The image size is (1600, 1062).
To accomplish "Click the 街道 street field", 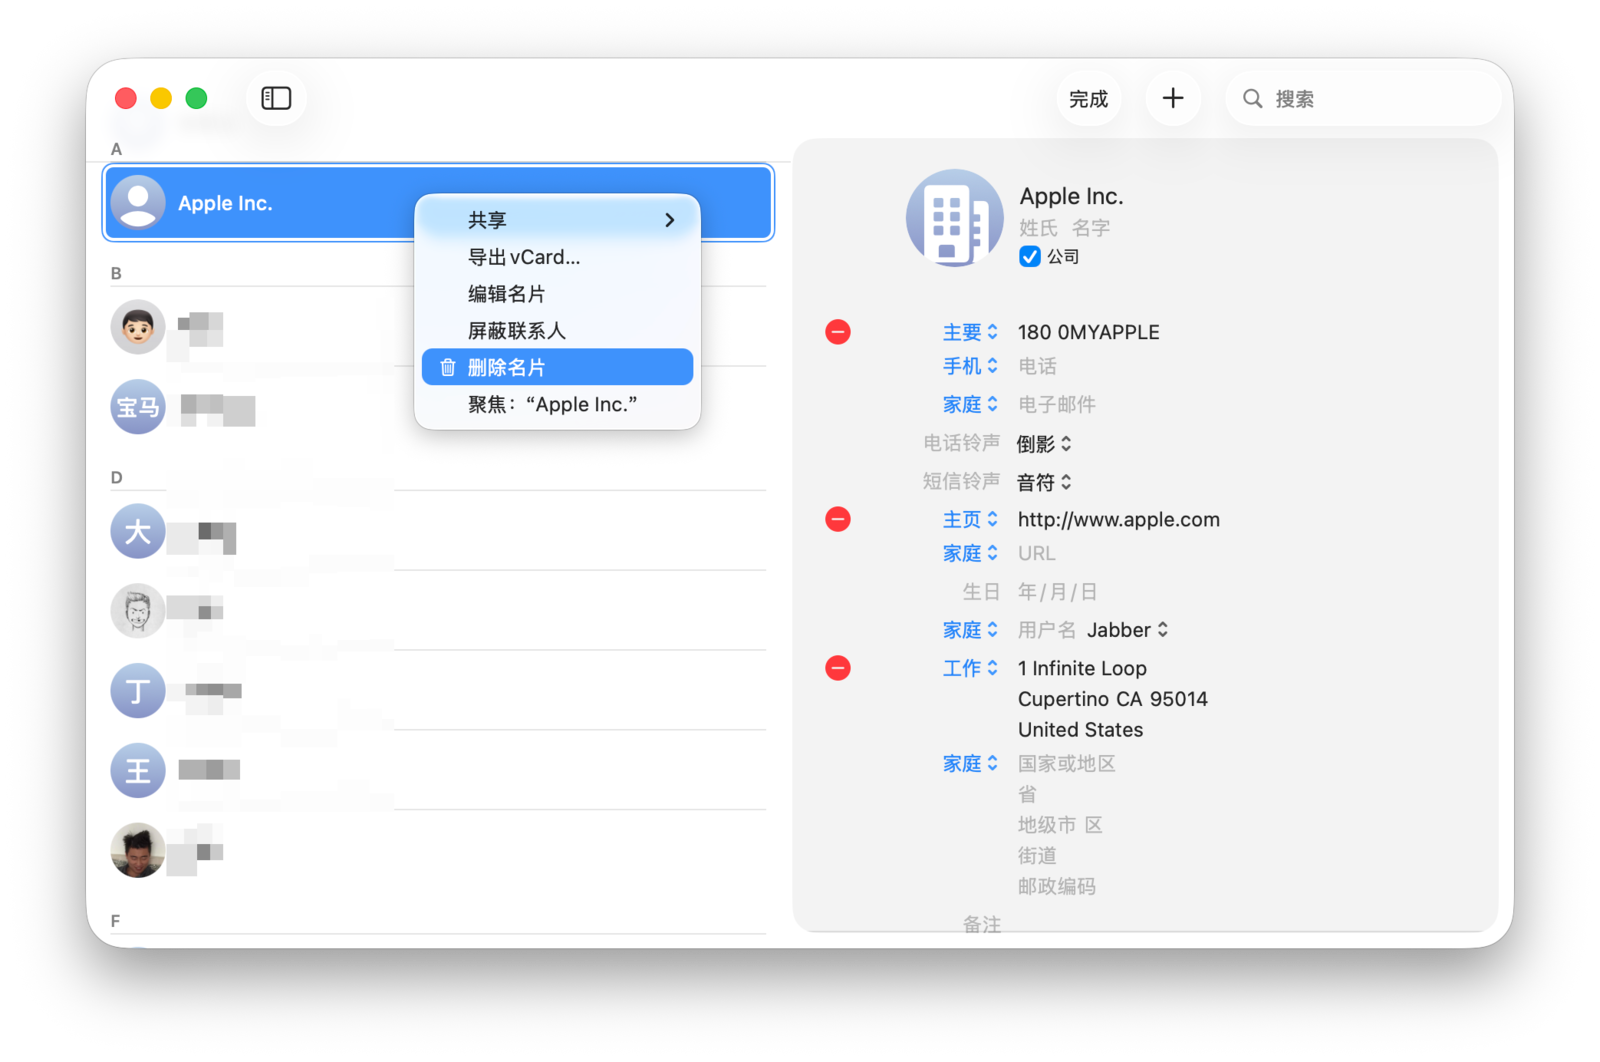I will 1037,856.
